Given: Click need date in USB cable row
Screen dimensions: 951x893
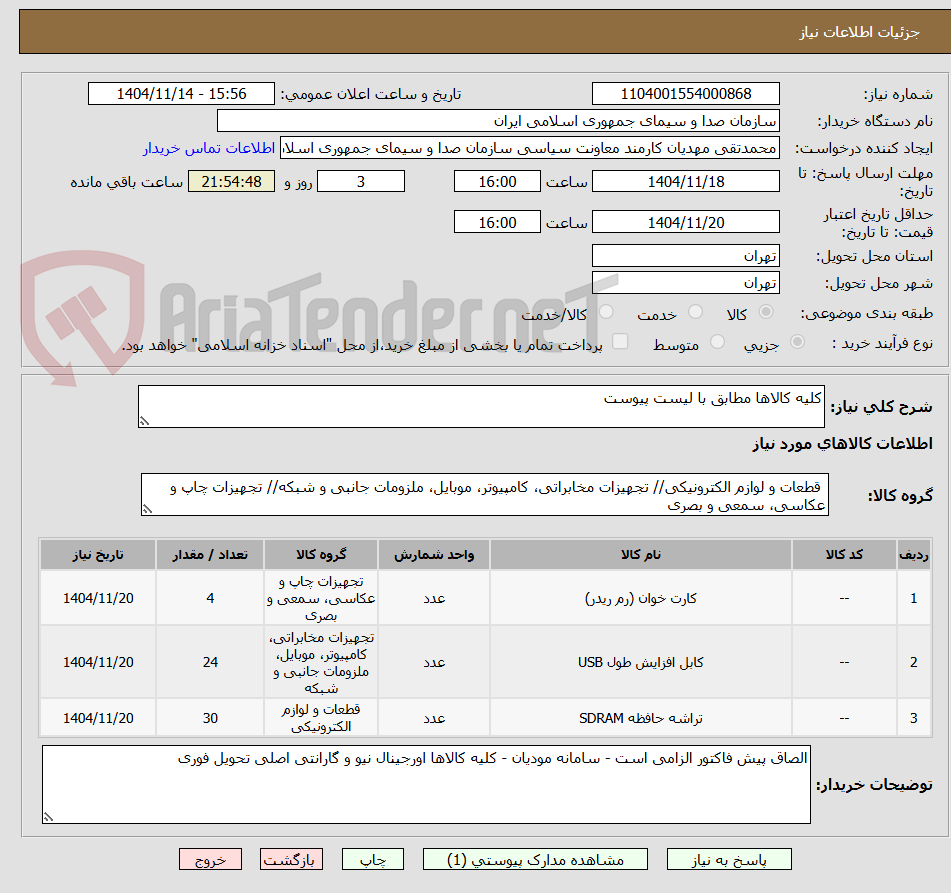Looking at the screenshot, I should tap(98, 662).
